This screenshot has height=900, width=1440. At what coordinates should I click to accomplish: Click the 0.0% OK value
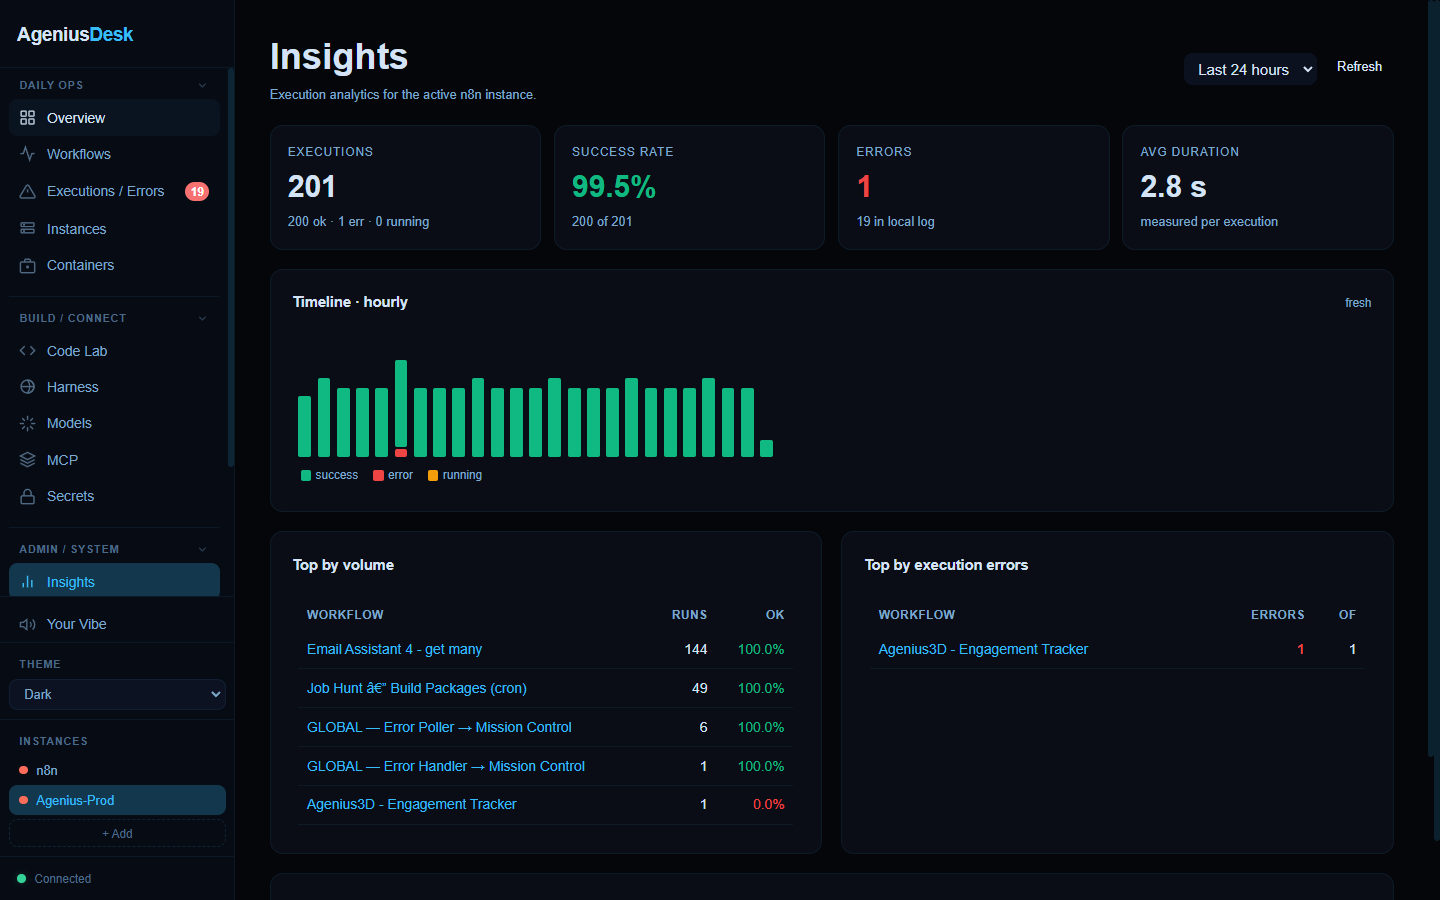(x=768, y=804)
